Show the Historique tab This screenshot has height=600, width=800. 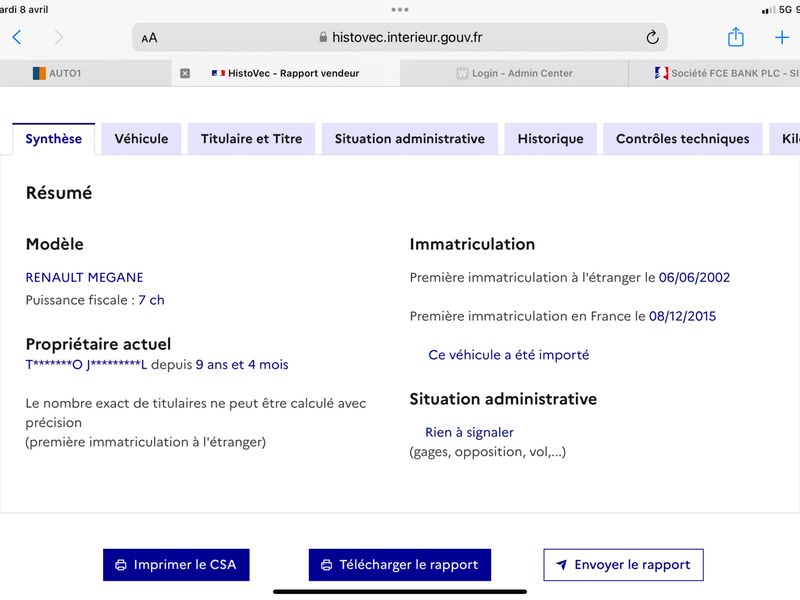click(551, 139)
